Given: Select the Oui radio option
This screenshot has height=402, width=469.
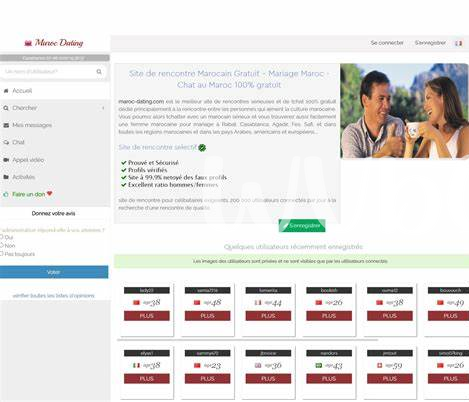Looking at the screenshot, I should (1, 237).
